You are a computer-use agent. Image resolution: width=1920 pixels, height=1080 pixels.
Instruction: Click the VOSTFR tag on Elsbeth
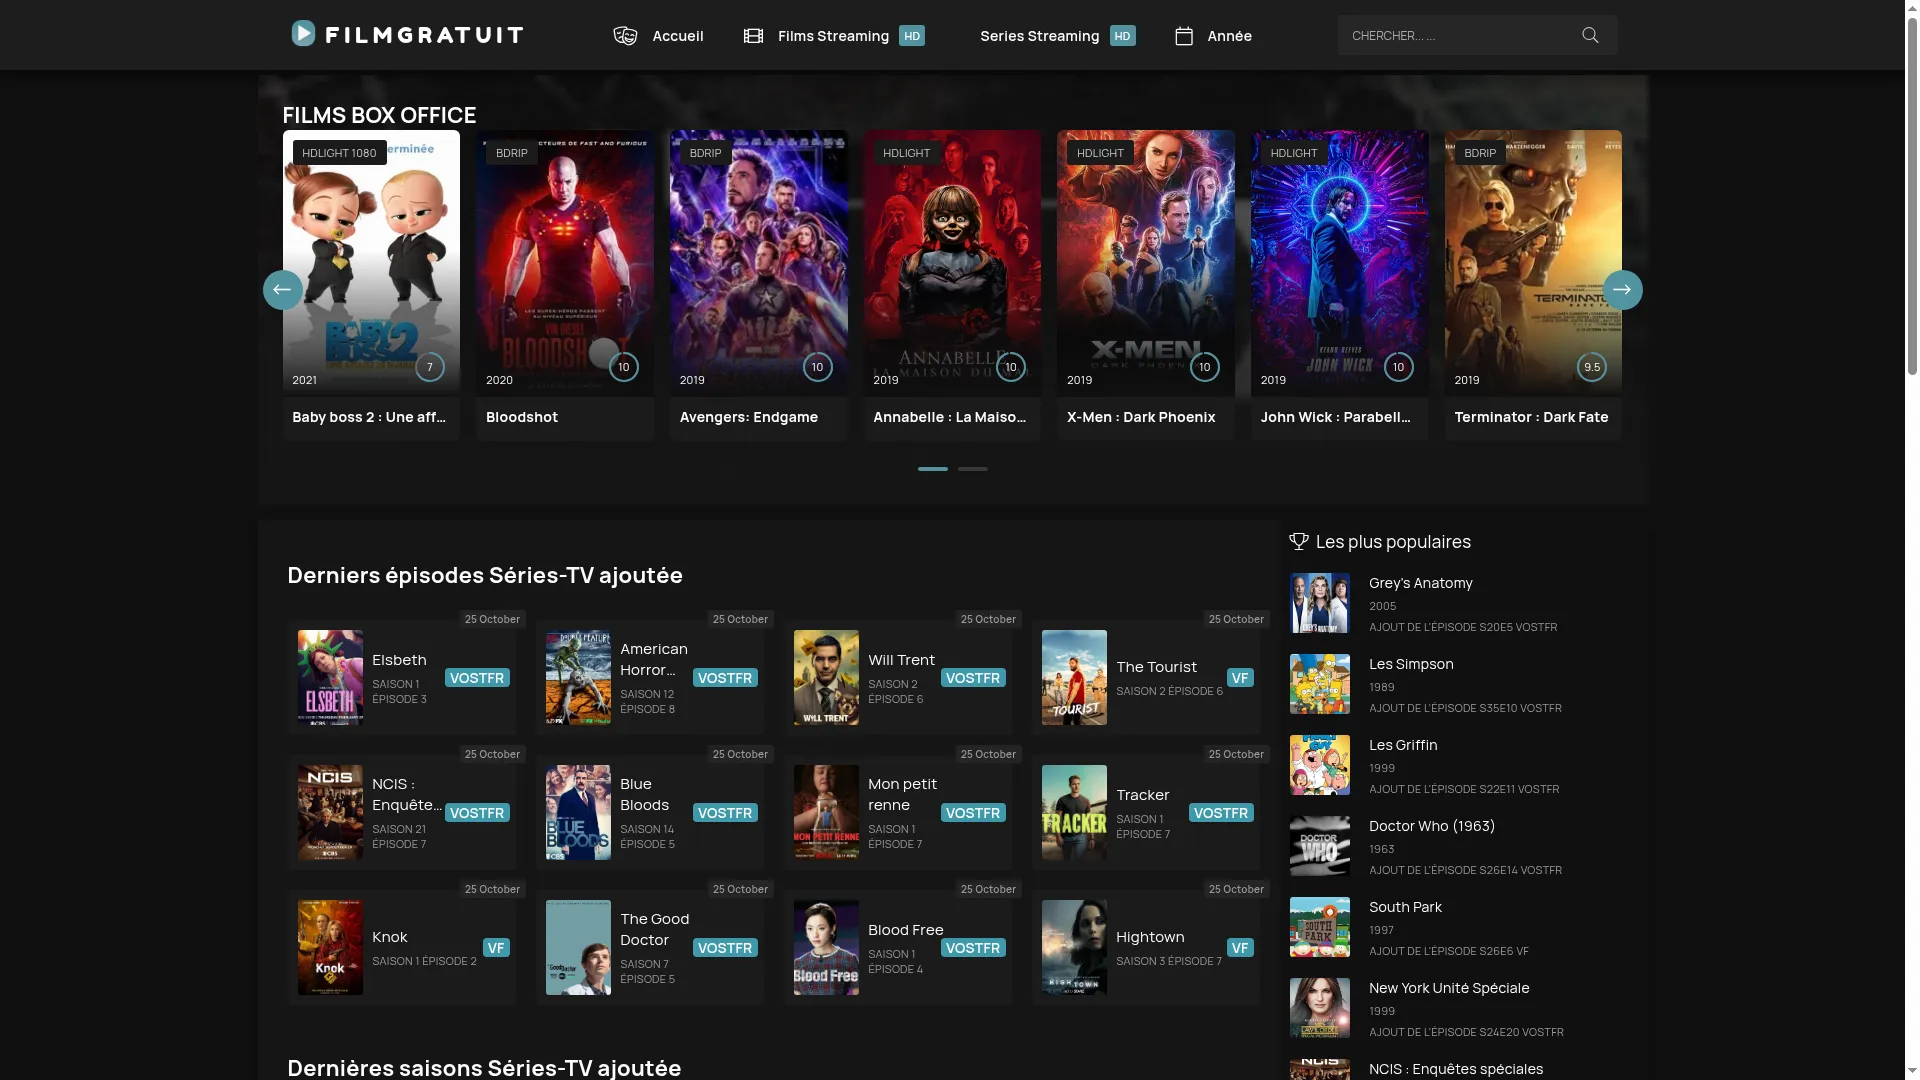[x=477, y=678]
